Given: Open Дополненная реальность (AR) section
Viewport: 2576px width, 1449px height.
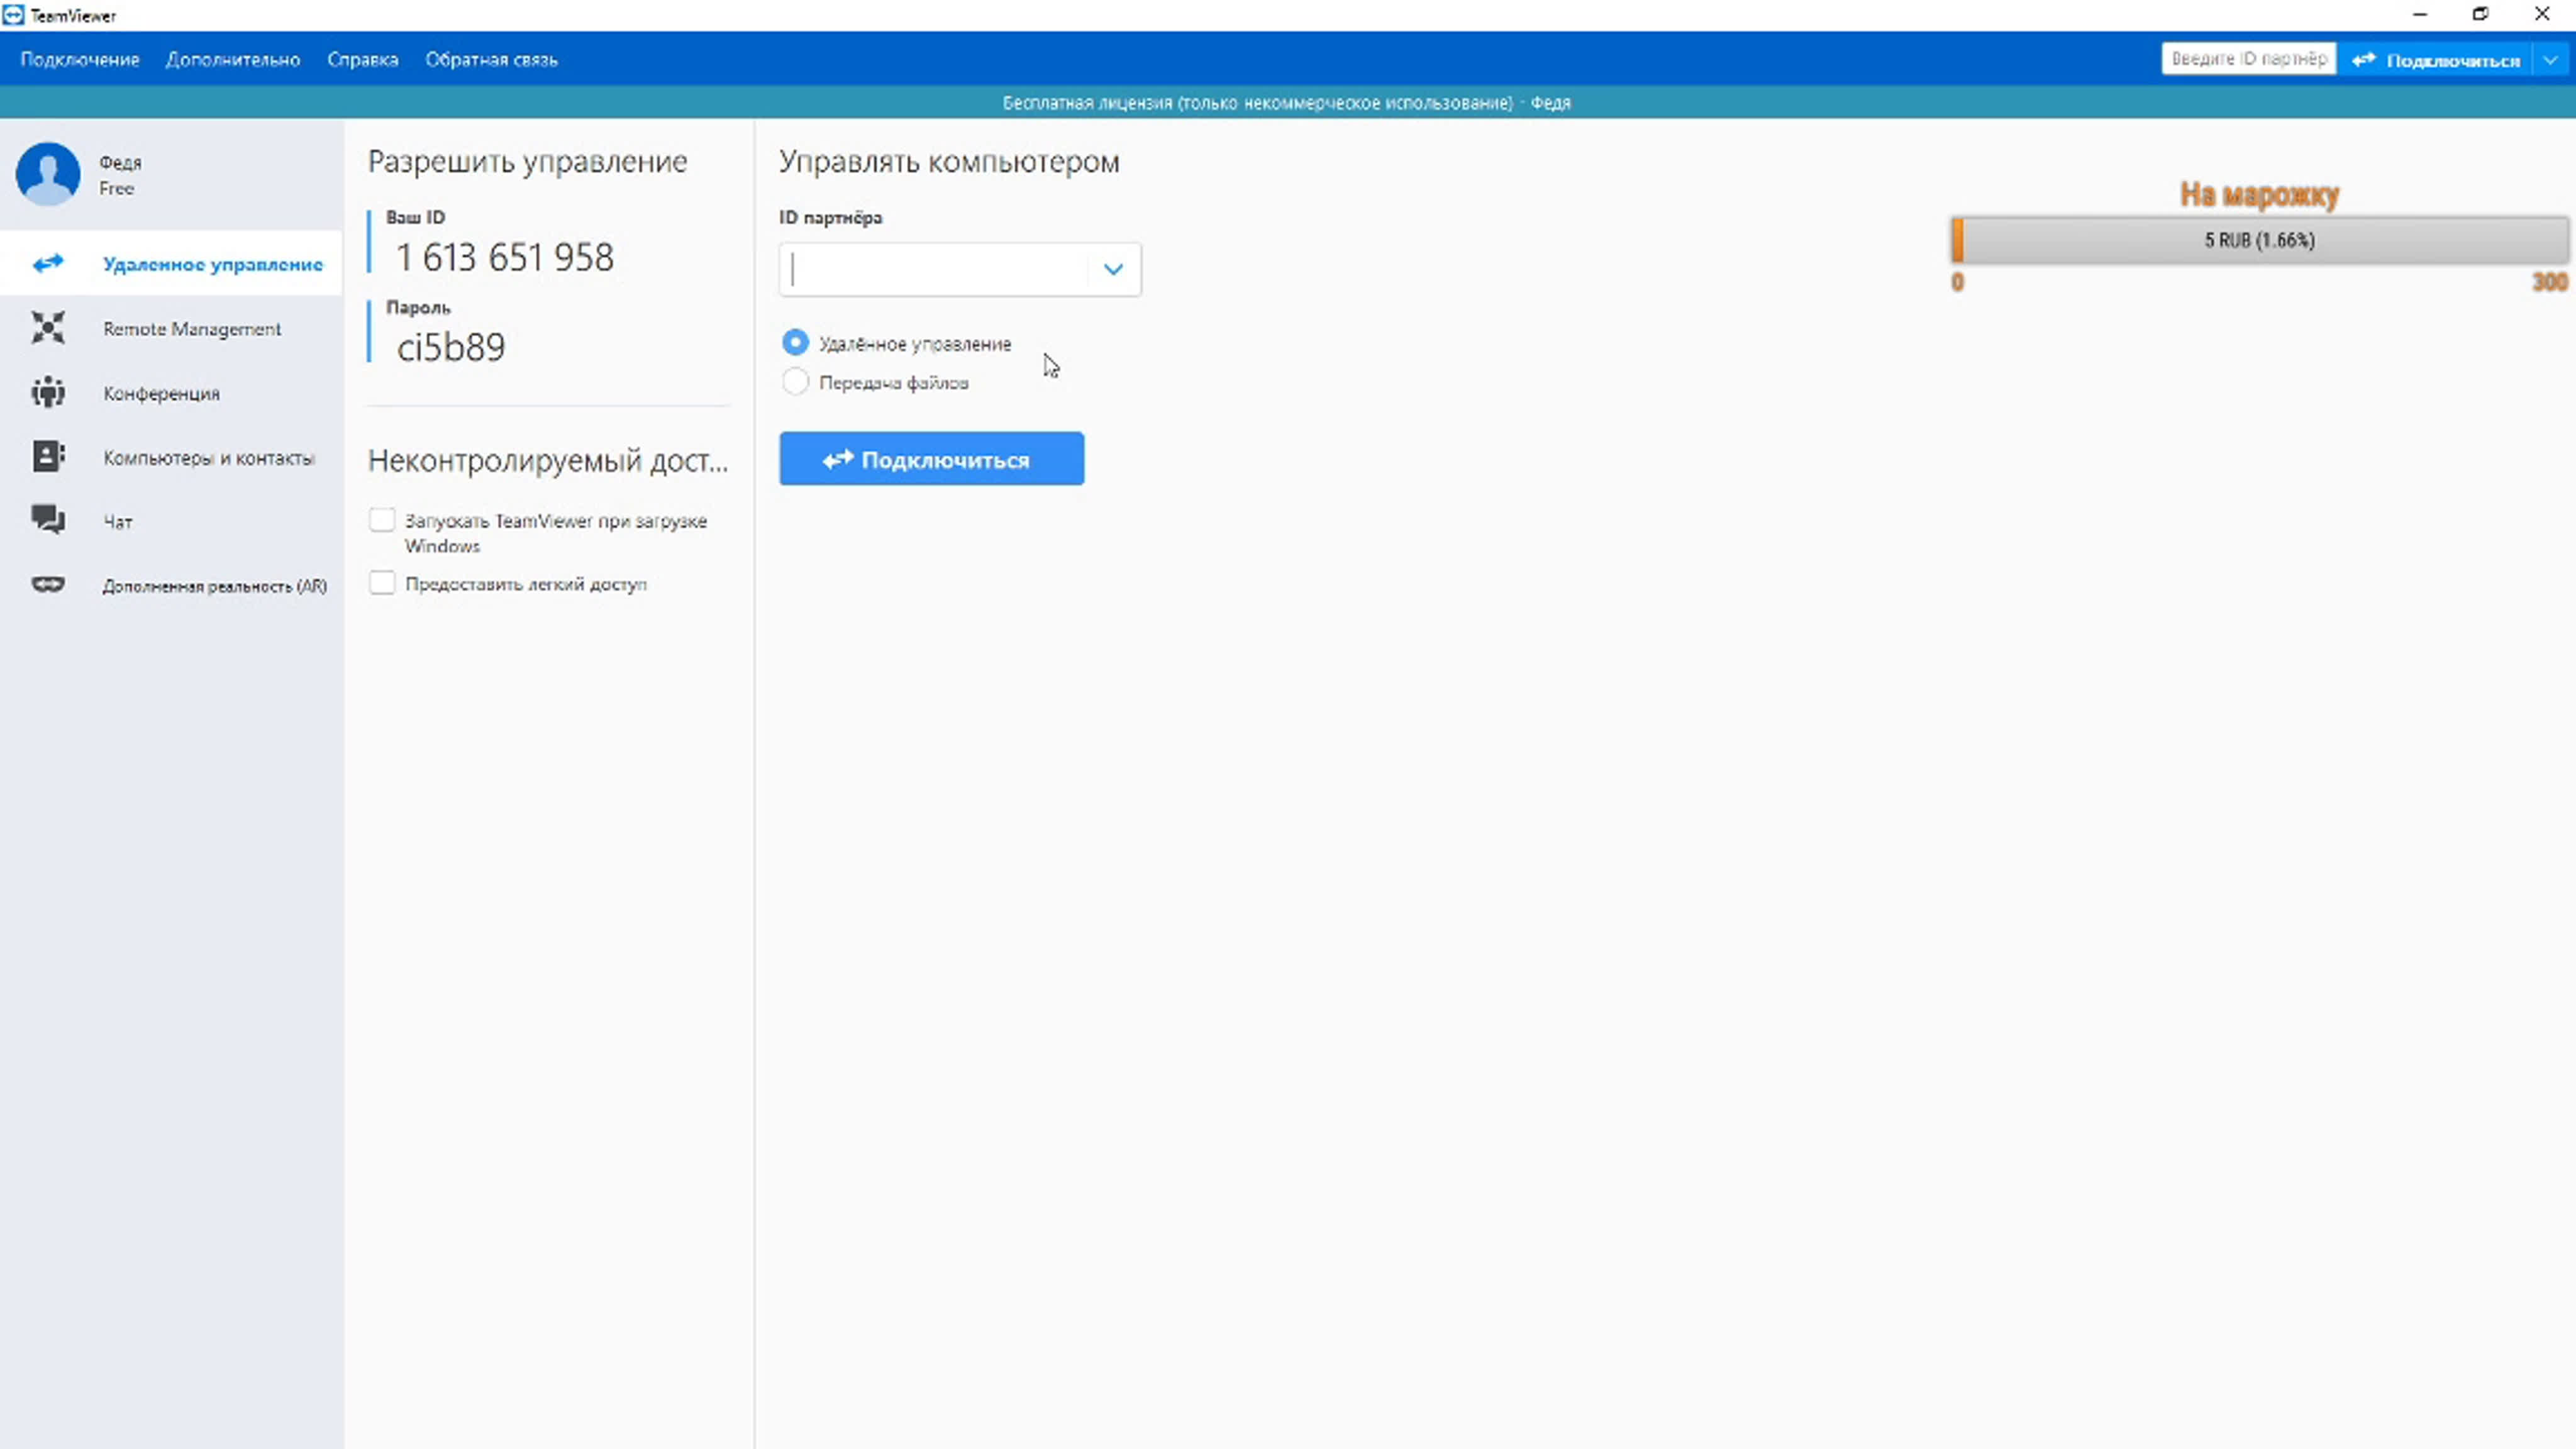Looking at the screenshot, I should tap(171, 585).
